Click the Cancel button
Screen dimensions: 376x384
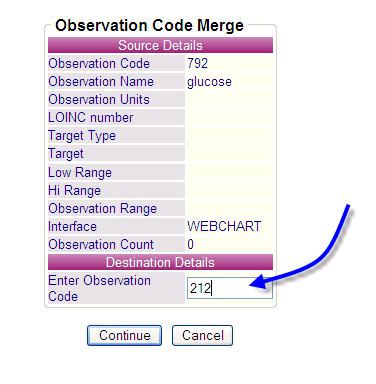[x=202, y=335]
